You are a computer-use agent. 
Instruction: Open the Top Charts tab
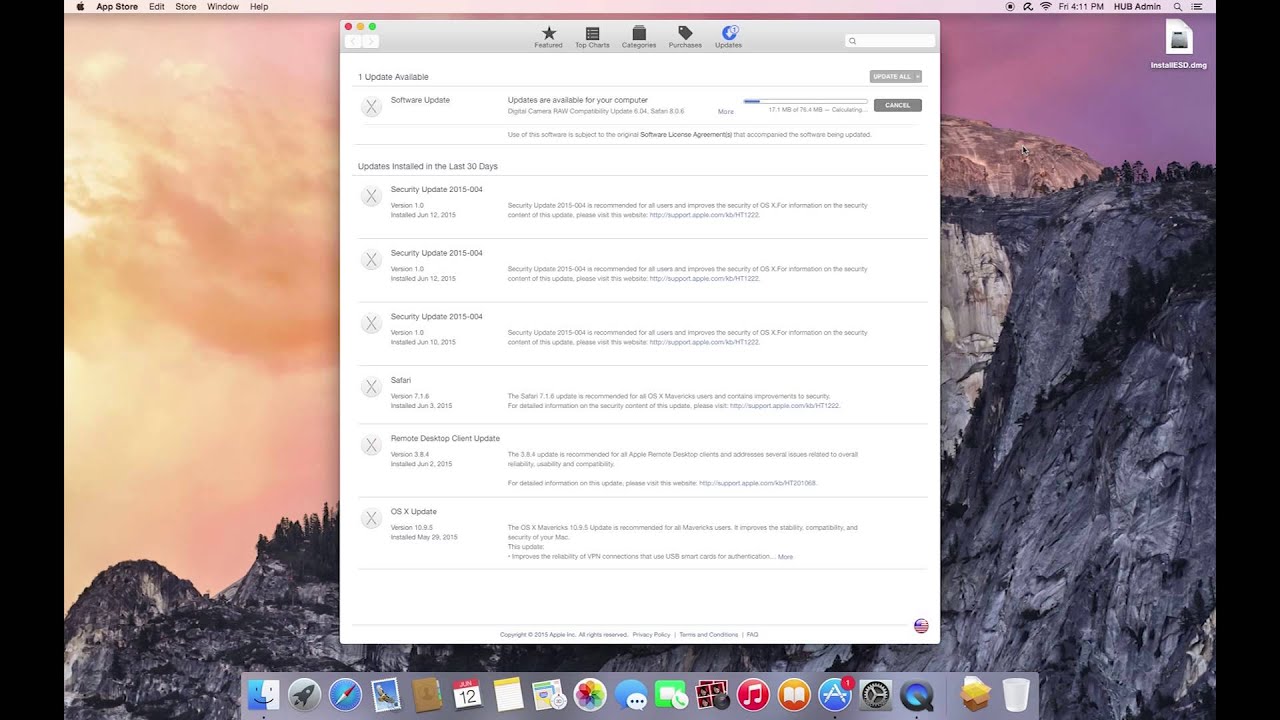[592, 37]
